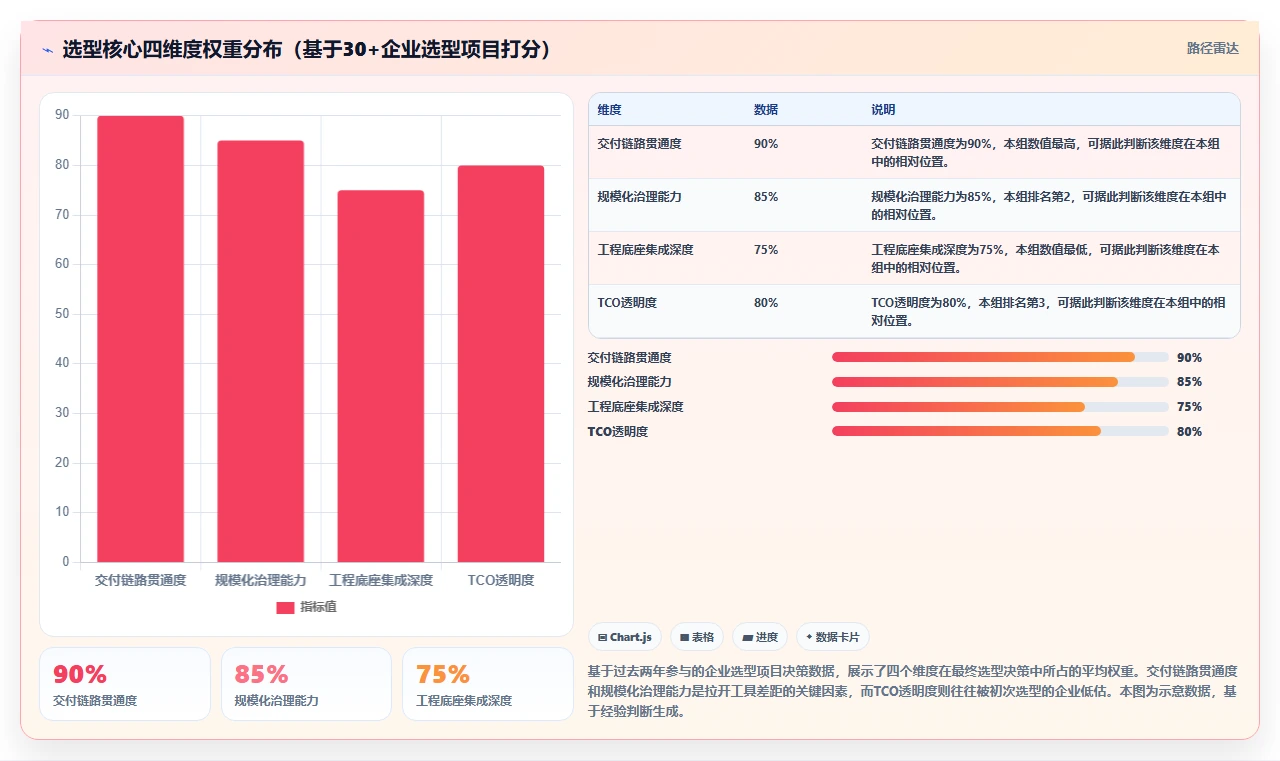Viewport: 1280px width, 761px height.
Task: Open the 75% 工程底座集成深度 data card
Action: point(488,684)
